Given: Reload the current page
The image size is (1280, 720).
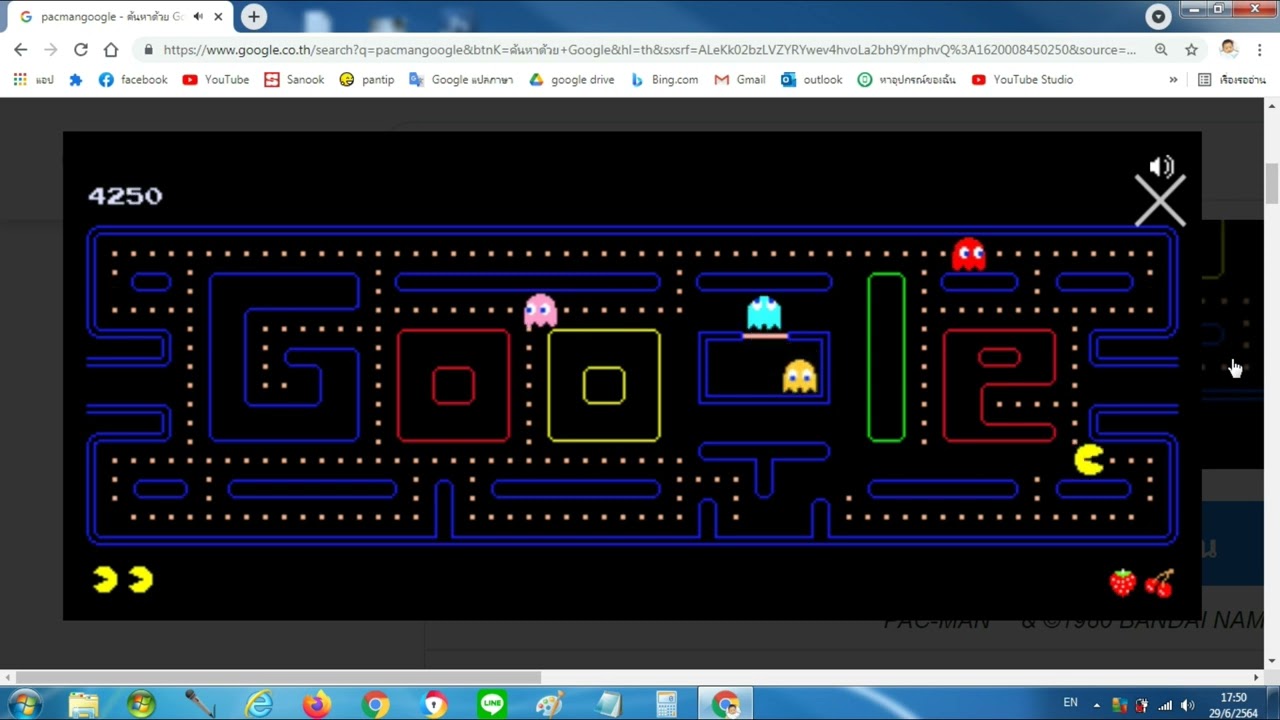Looking at the screenshot, I should pos(81,49).
